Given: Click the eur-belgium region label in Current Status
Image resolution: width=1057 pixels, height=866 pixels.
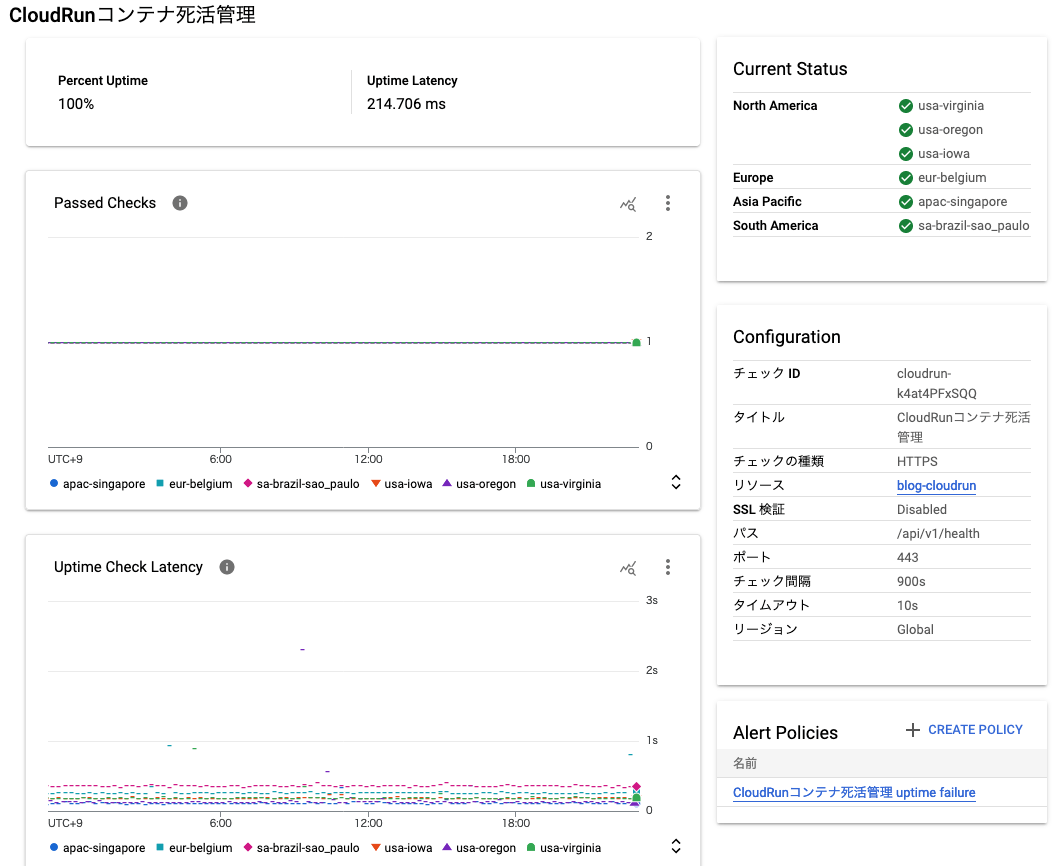Looking at the screenshot, I should (952, 178).
